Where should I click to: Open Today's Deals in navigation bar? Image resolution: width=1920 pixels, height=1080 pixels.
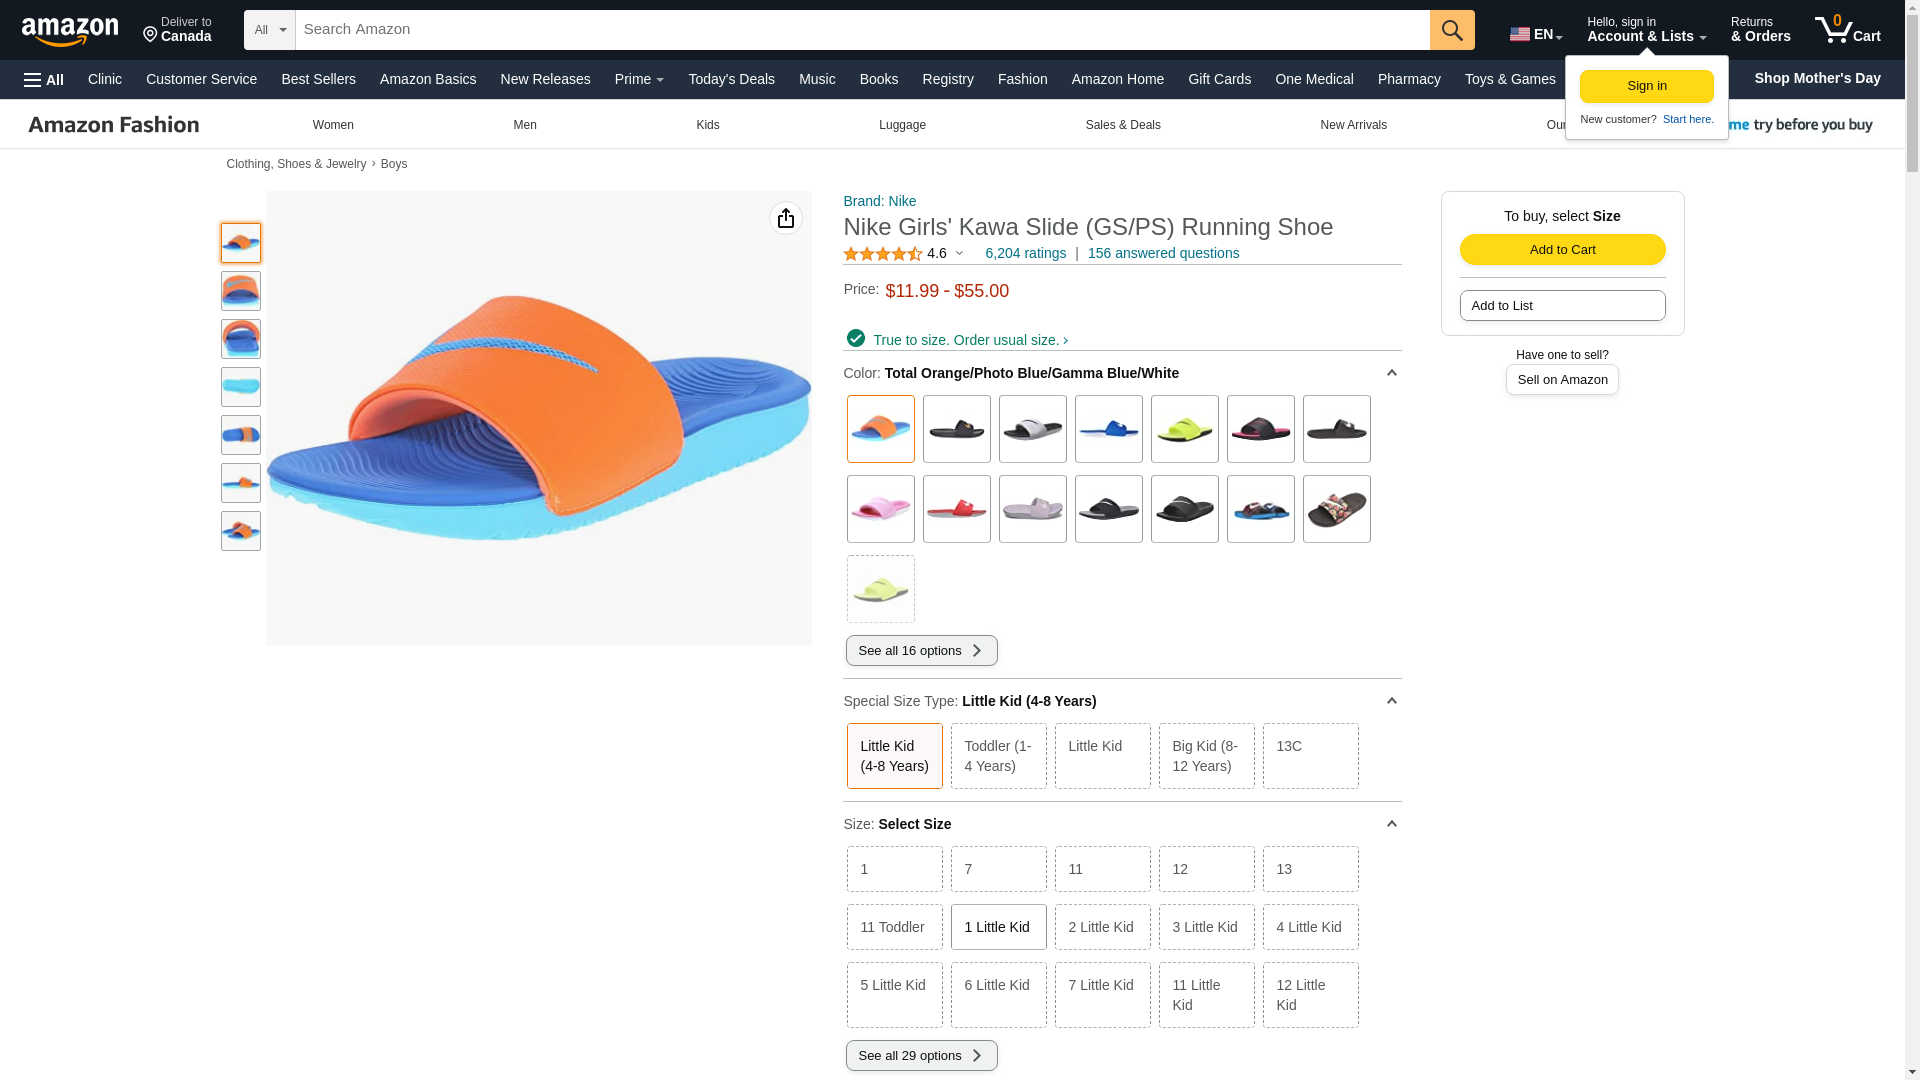pos(730,79)
